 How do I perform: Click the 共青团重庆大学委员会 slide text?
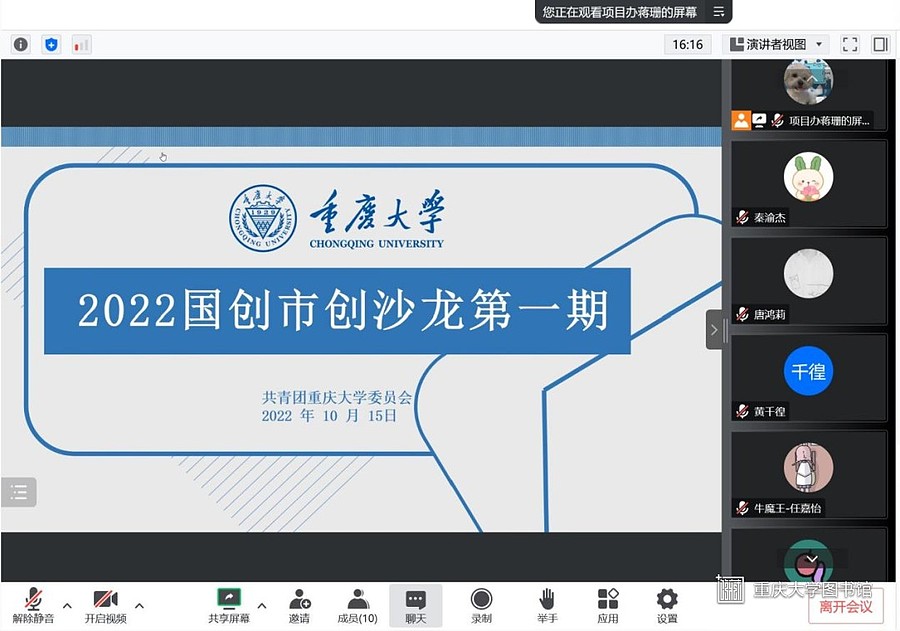336,397
